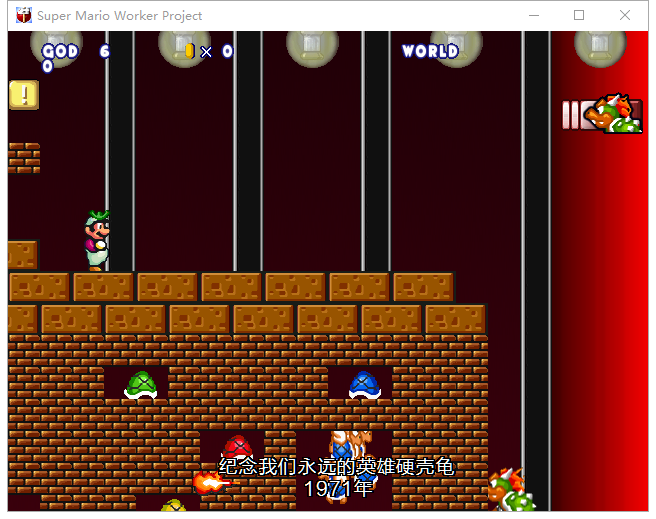Click the score value 0 under GOD

(x=47, y=66)
